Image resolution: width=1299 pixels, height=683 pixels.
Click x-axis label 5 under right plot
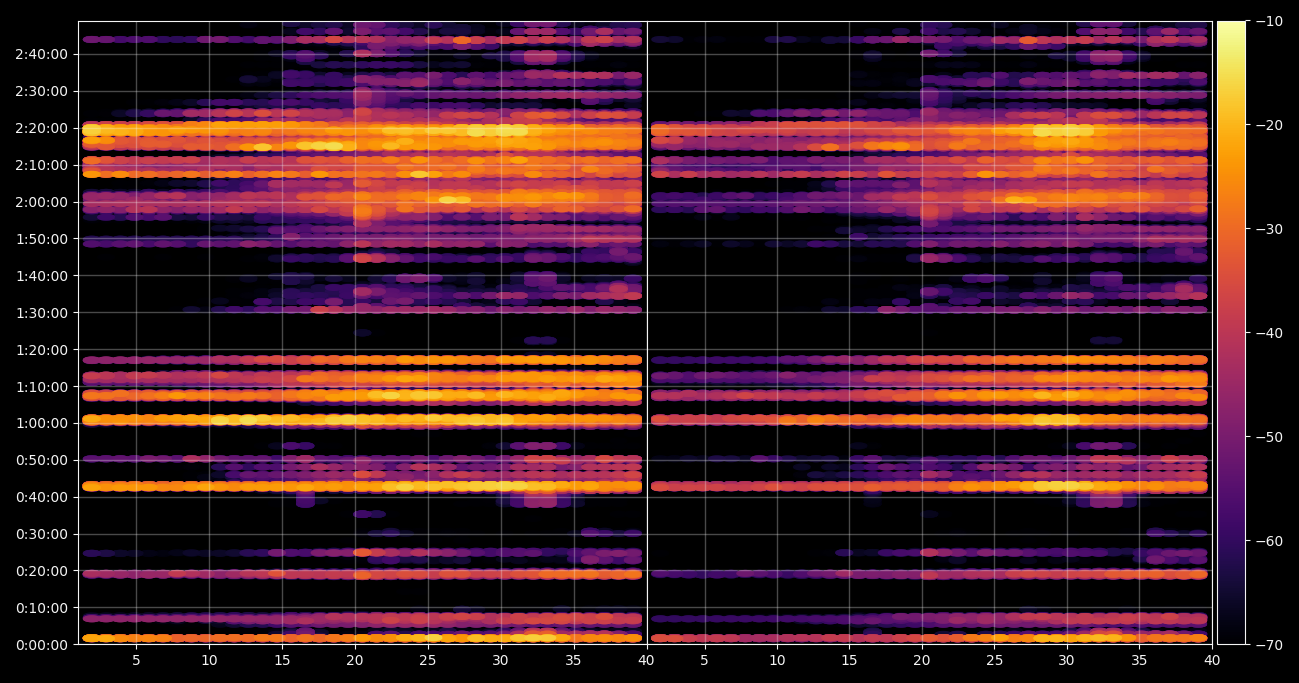[704, 661]
